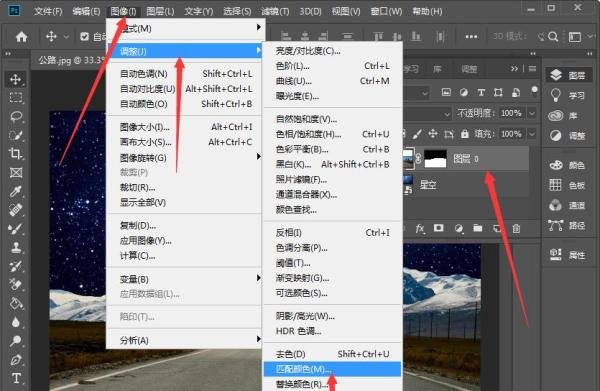Open the Libraries panel icon
This screenshot has width=600, height=391.
pyautogui.click(x=556, y=115)
